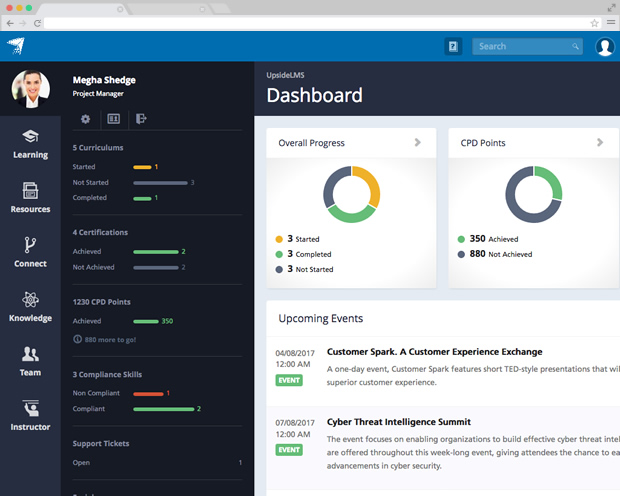620x496 pixels.
Task: Open the Knowledge menu label
Action: 30,318
